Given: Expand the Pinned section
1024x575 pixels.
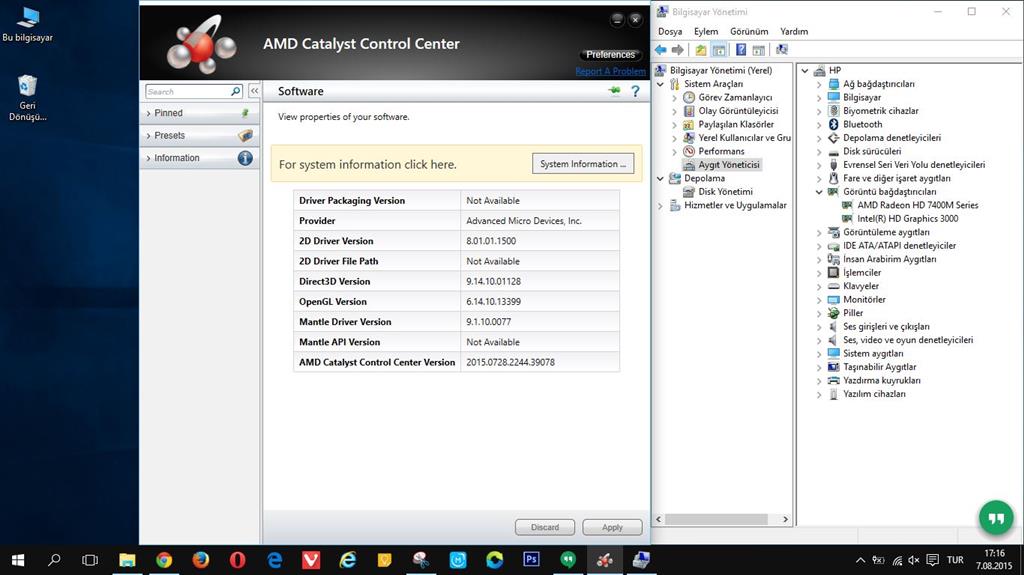Looking at the screenshot, I should pos(199,113).
